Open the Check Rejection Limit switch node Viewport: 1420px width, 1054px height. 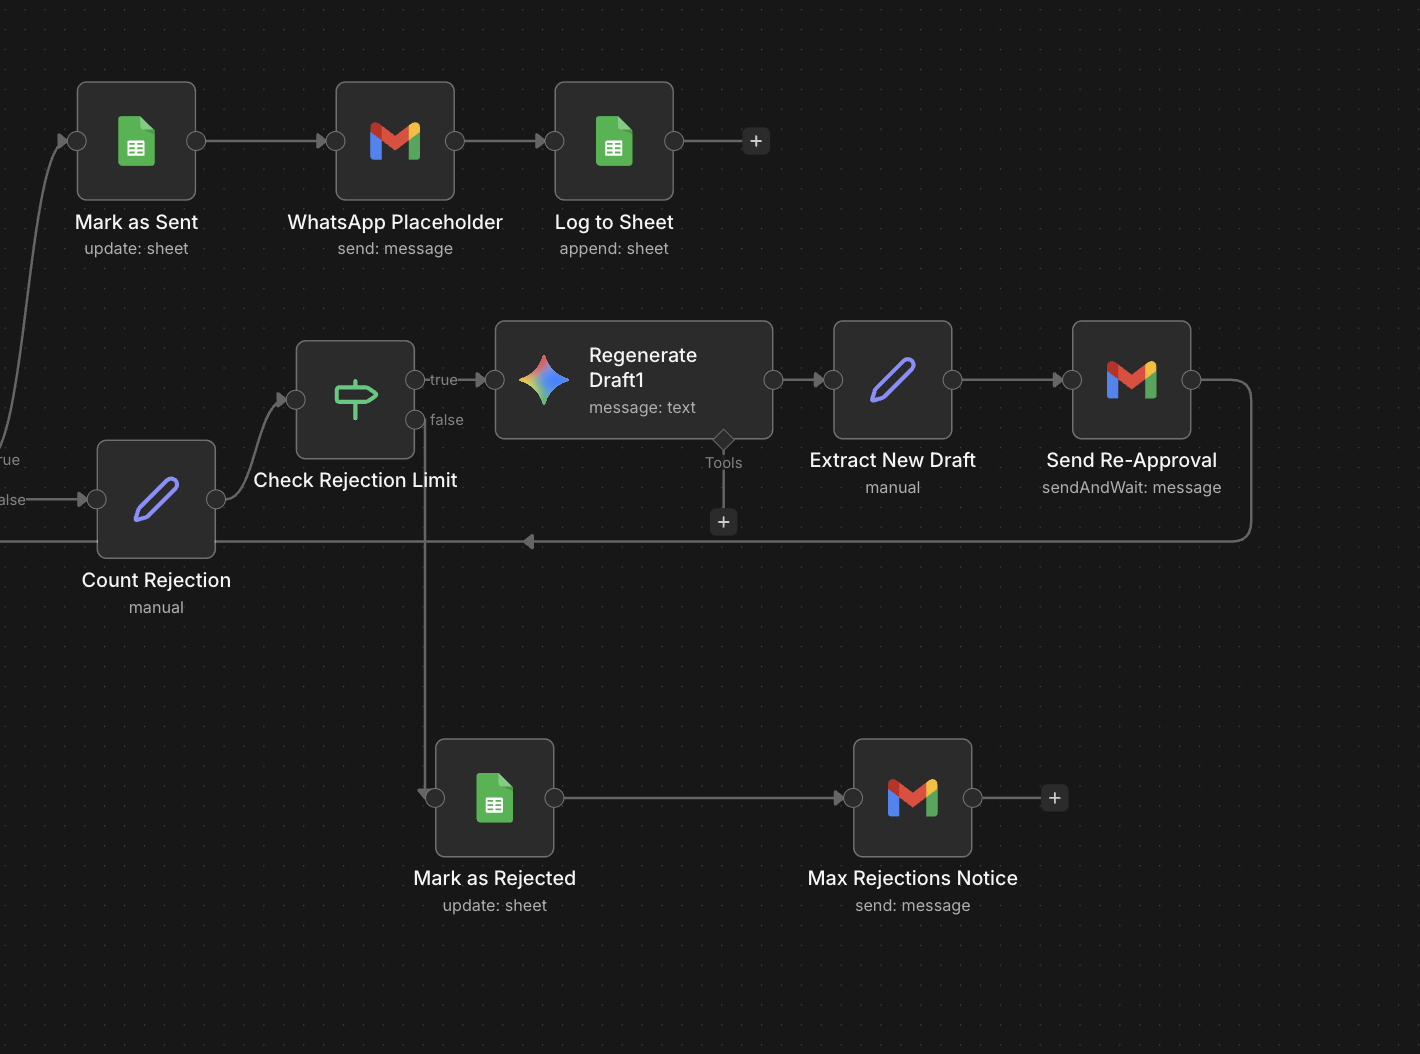[355, 400]
